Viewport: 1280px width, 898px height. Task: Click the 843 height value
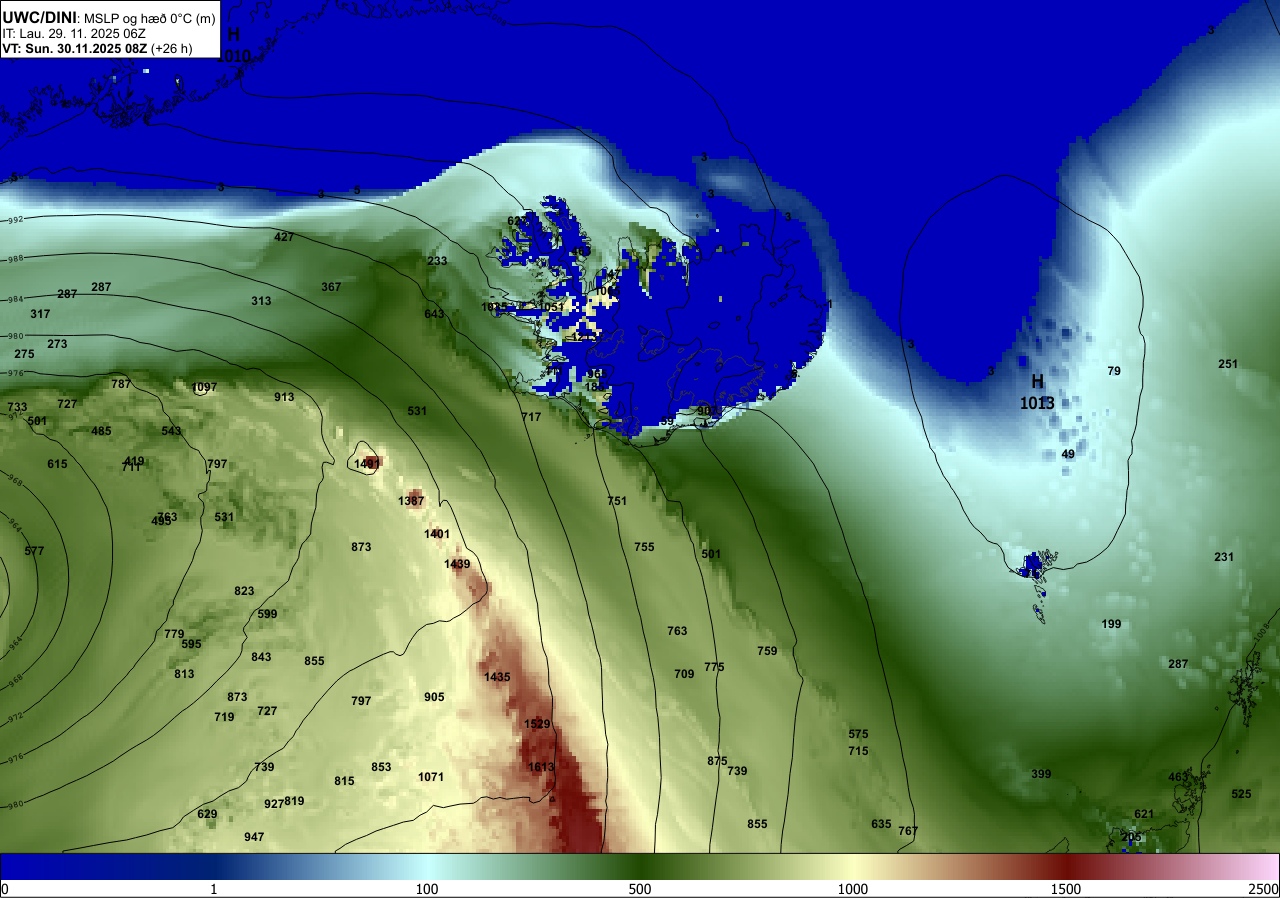(x=261, y=657)
